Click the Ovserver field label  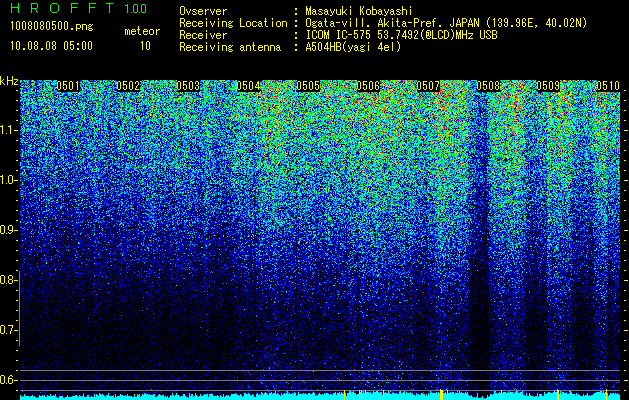[203, 11]
